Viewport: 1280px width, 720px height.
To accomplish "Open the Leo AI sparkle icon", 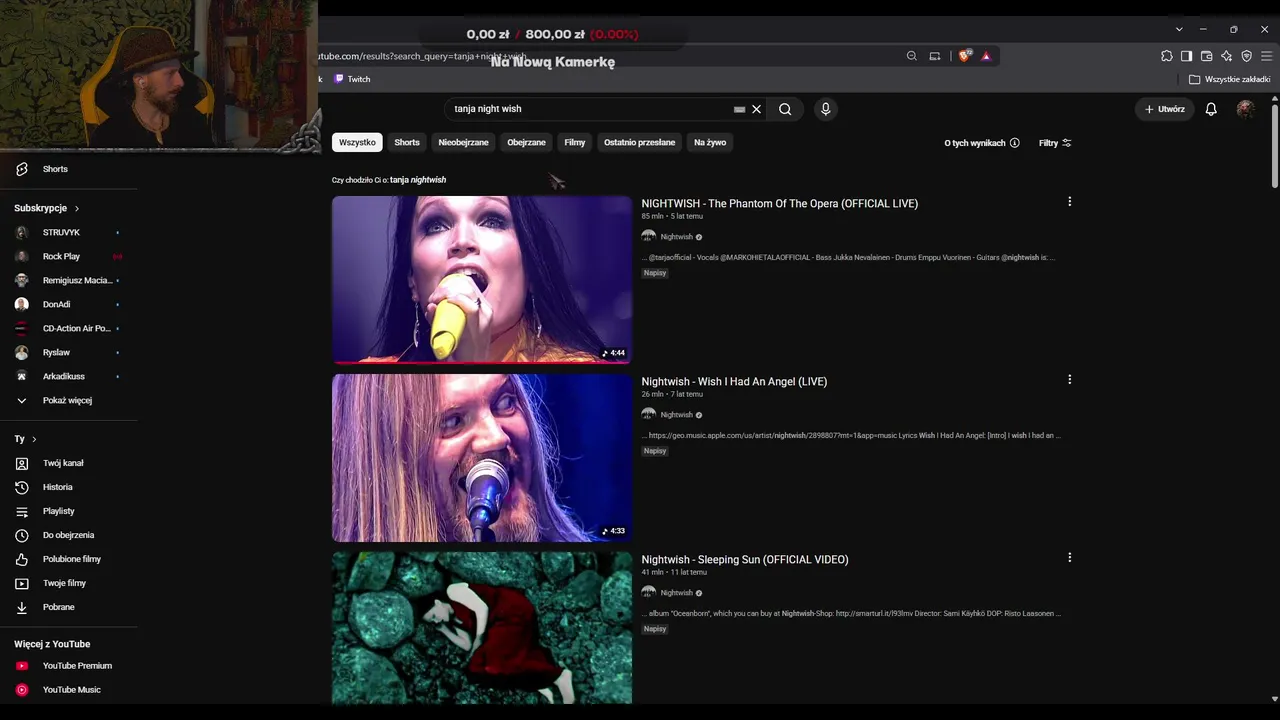I will click(x=1226, y=56).
